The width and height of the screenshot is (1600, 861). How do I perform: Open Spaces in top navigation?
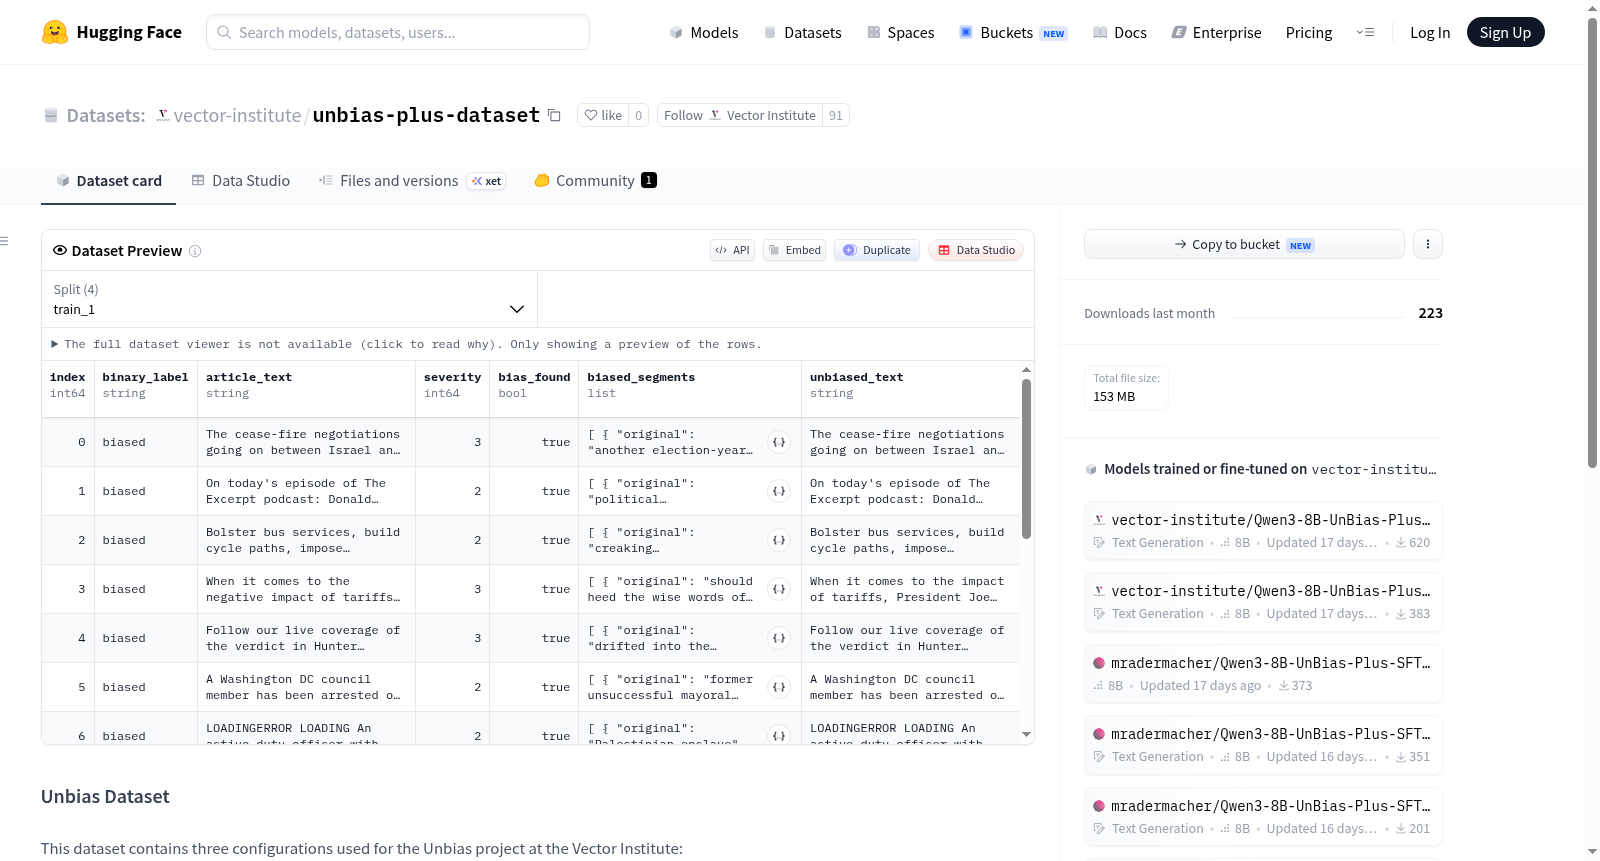point(900,32)
